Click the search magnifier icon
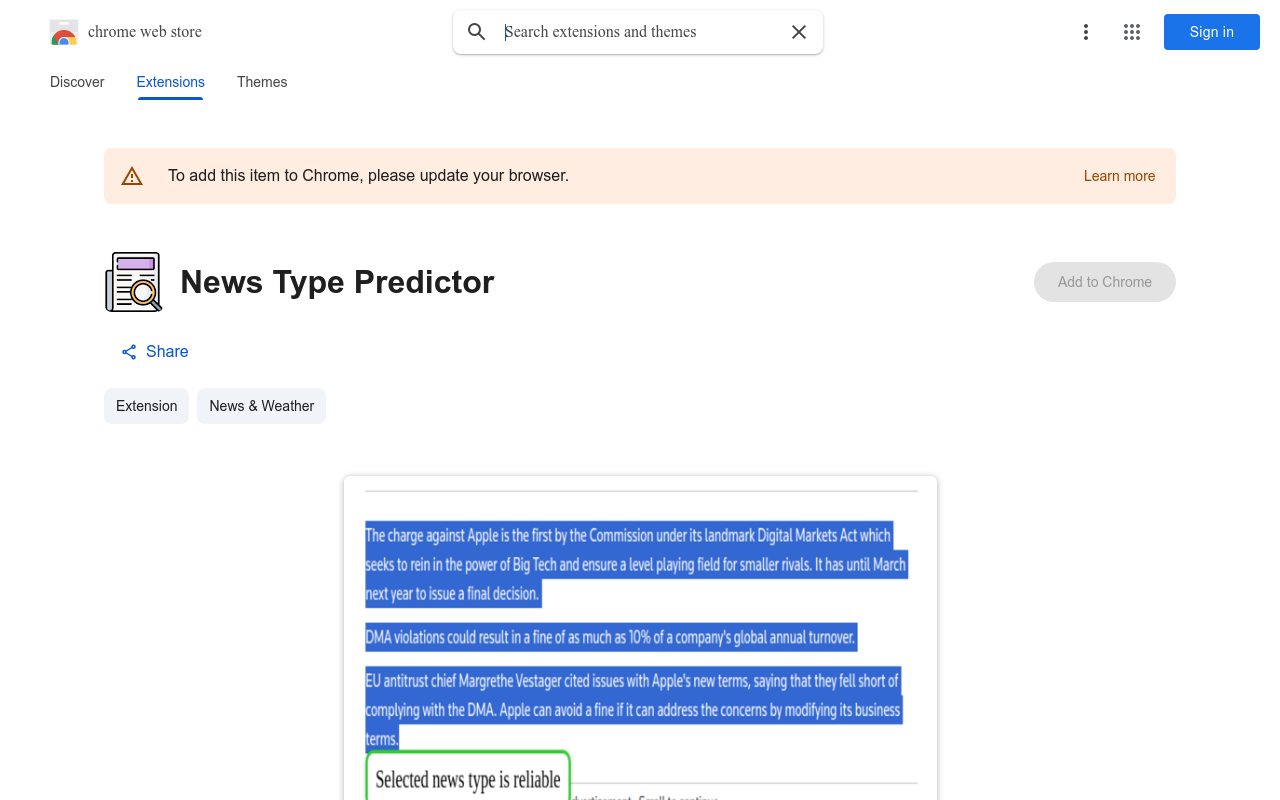 point(477,32)
